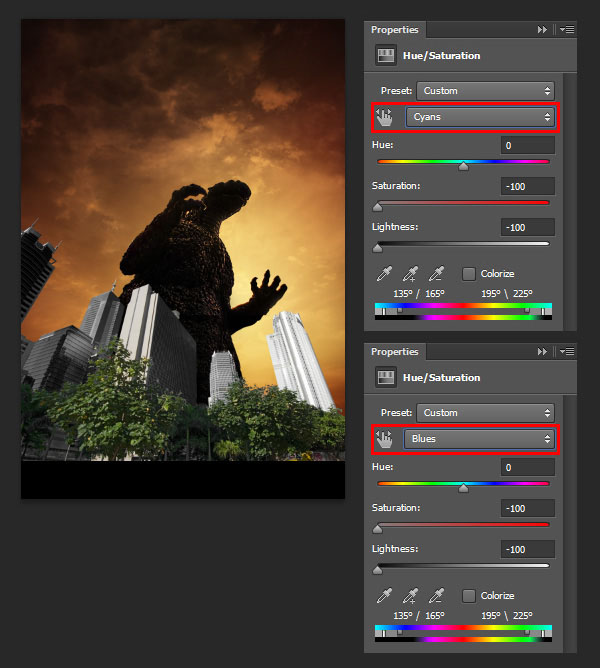600x668 pixels.
Task: Enable Colorize in the Cyans panel
Action: tap(469, 274)
